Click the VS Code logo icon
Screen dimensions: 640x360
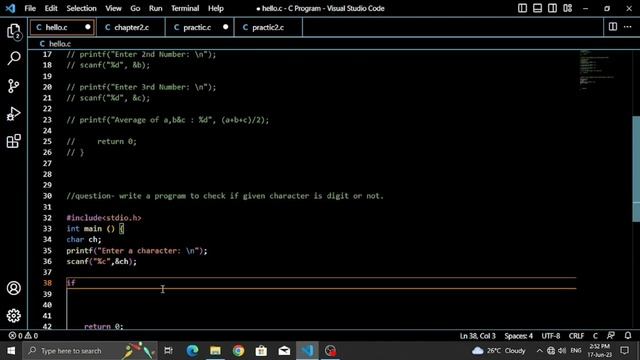[x=11, y=8]
